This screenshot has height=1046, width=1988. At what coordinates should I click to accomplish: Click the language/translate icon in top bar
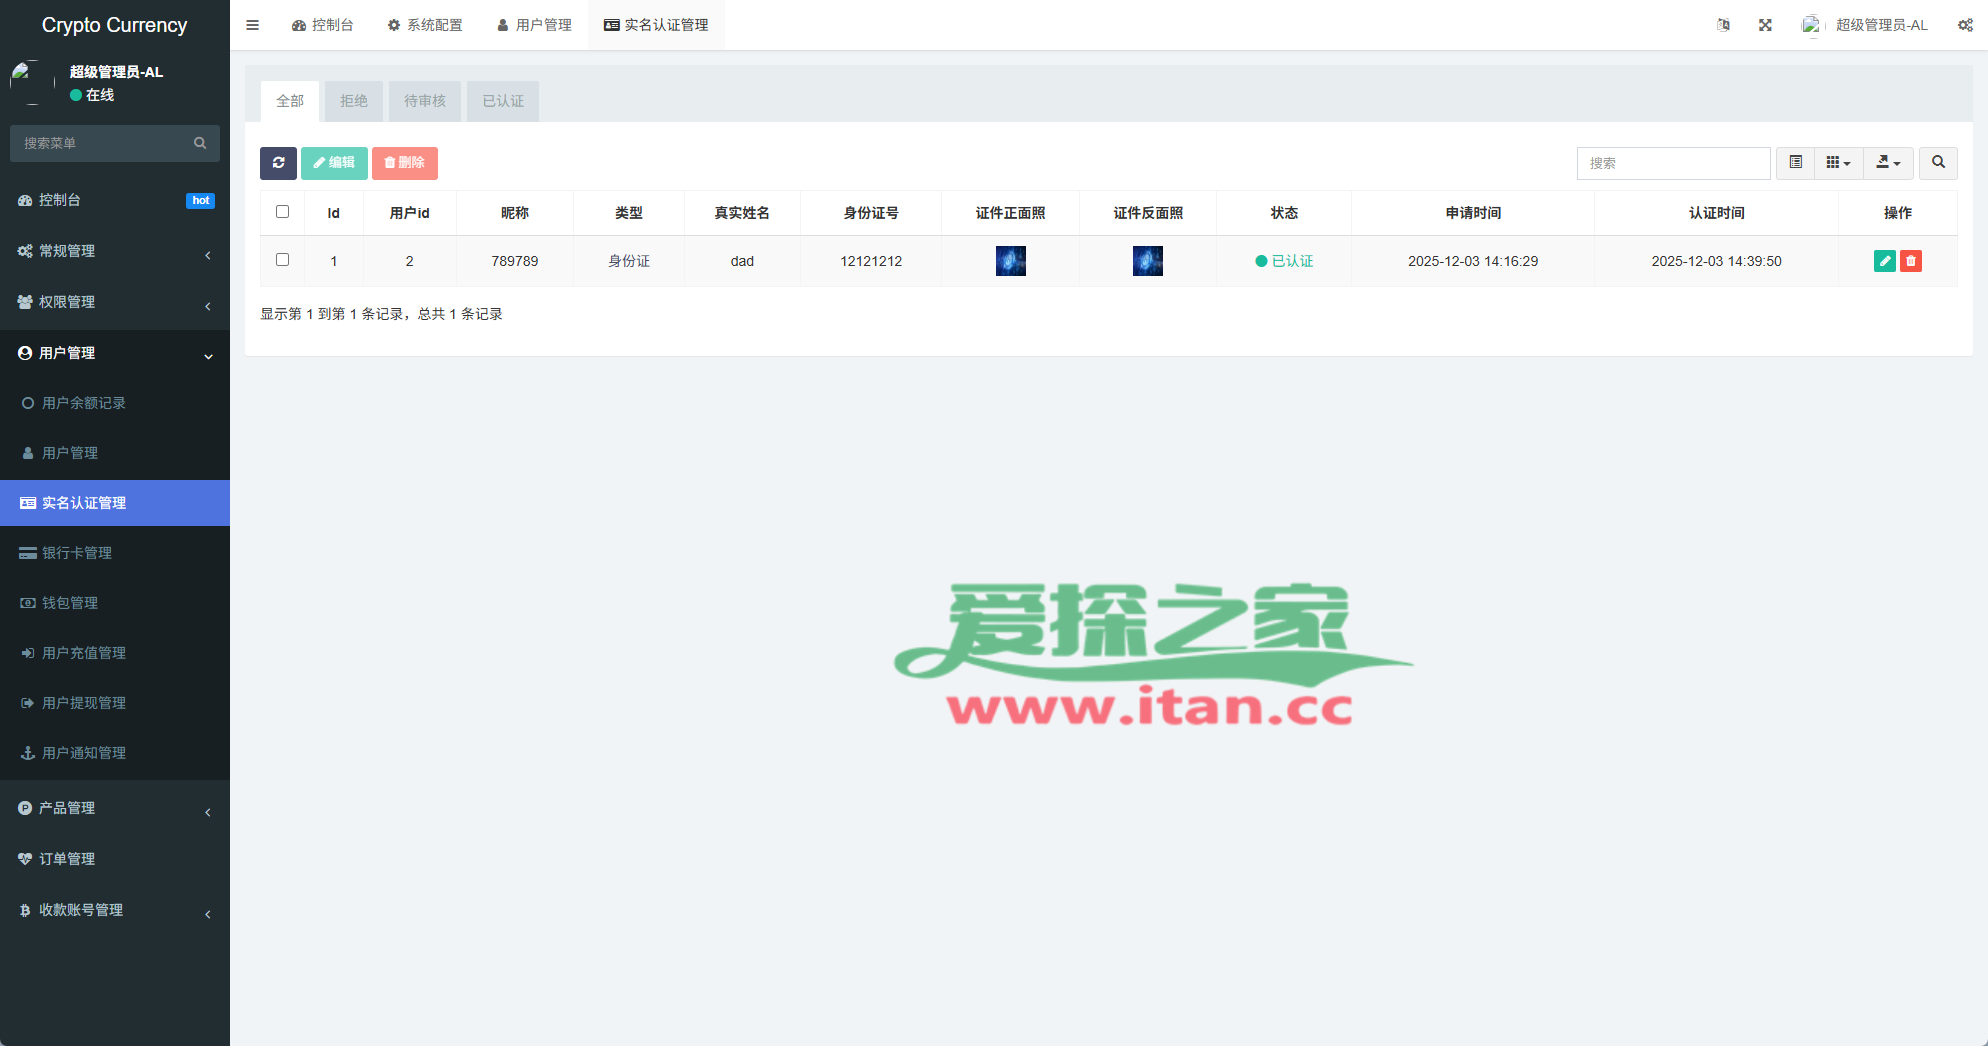coord(1723,24)
